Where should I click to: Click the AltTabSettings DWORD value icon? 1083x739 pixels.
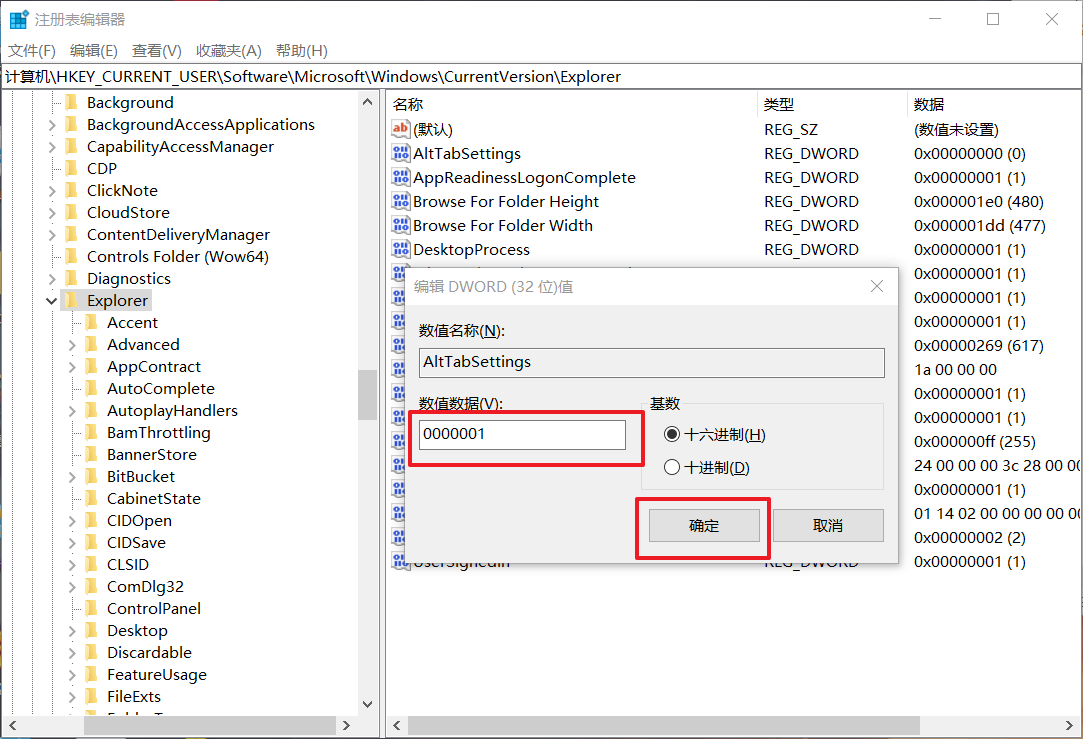(400, 153)
